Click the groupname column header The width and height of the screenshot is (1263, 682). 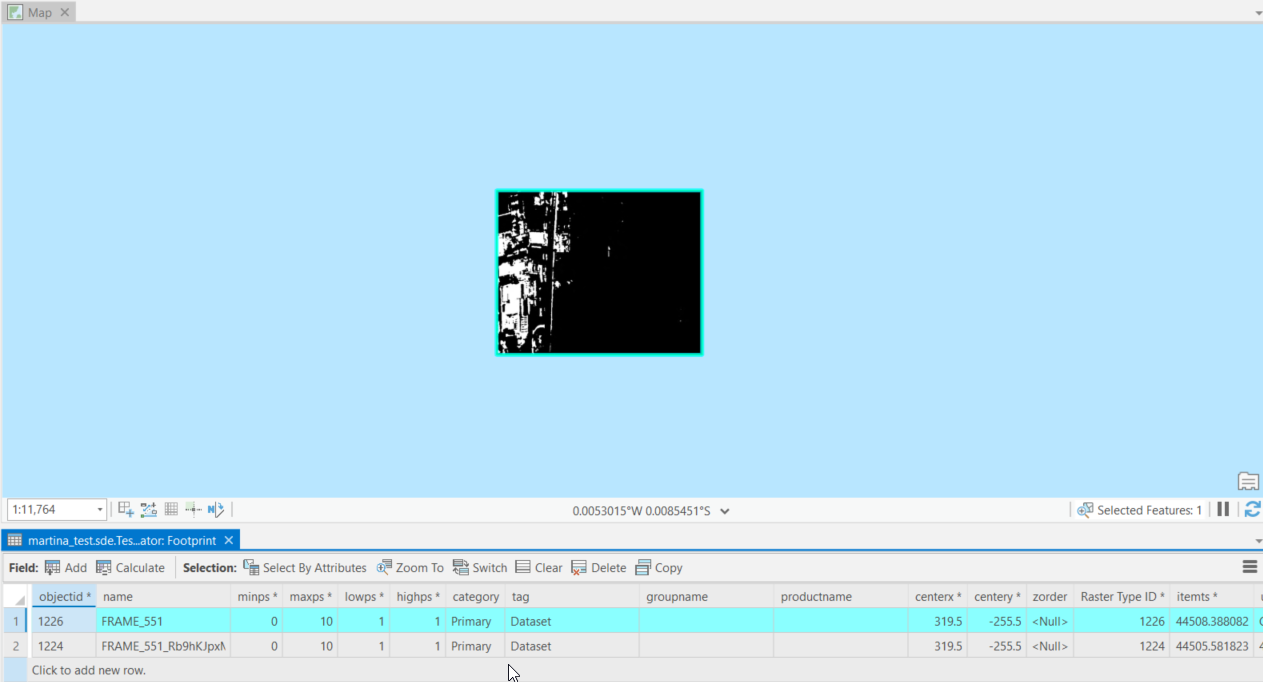pos(706,596)
